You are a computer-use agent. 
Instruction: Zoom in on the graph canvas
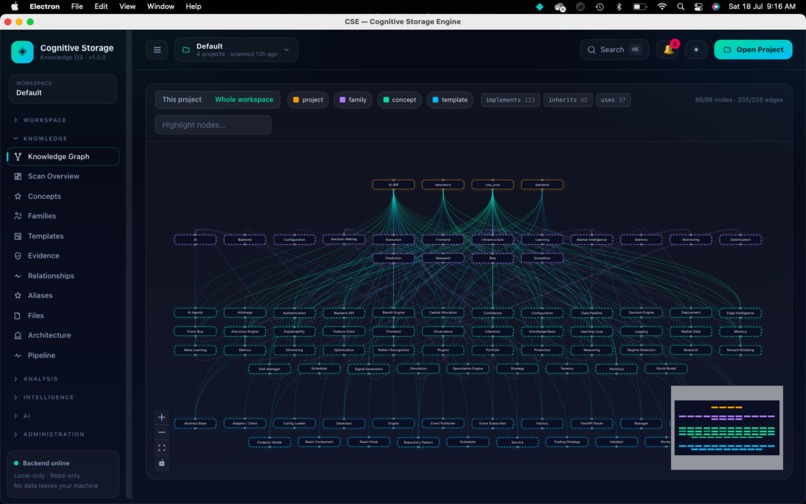(x=161, y=417)
